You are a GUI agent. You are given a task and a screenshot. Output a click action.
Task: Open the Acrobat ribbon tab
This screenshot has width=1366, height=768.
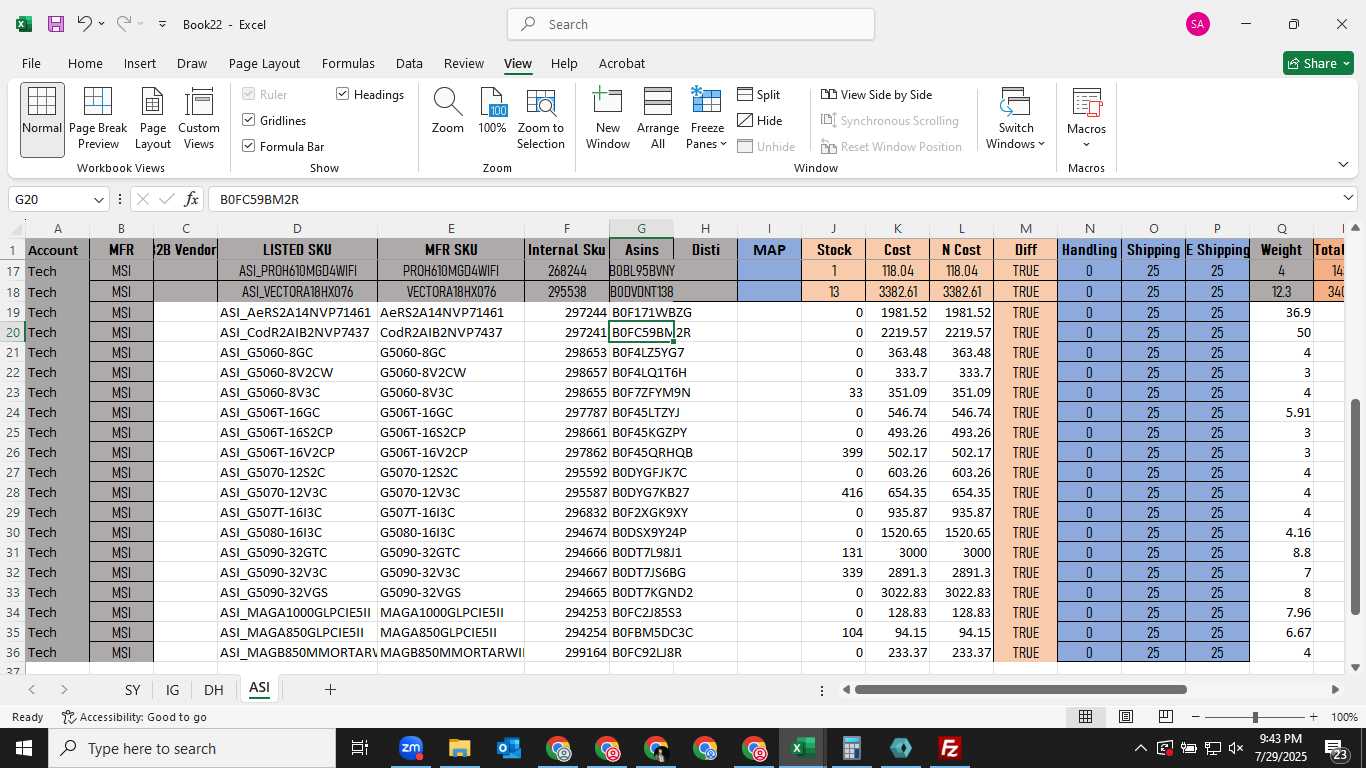pos(622,63)
